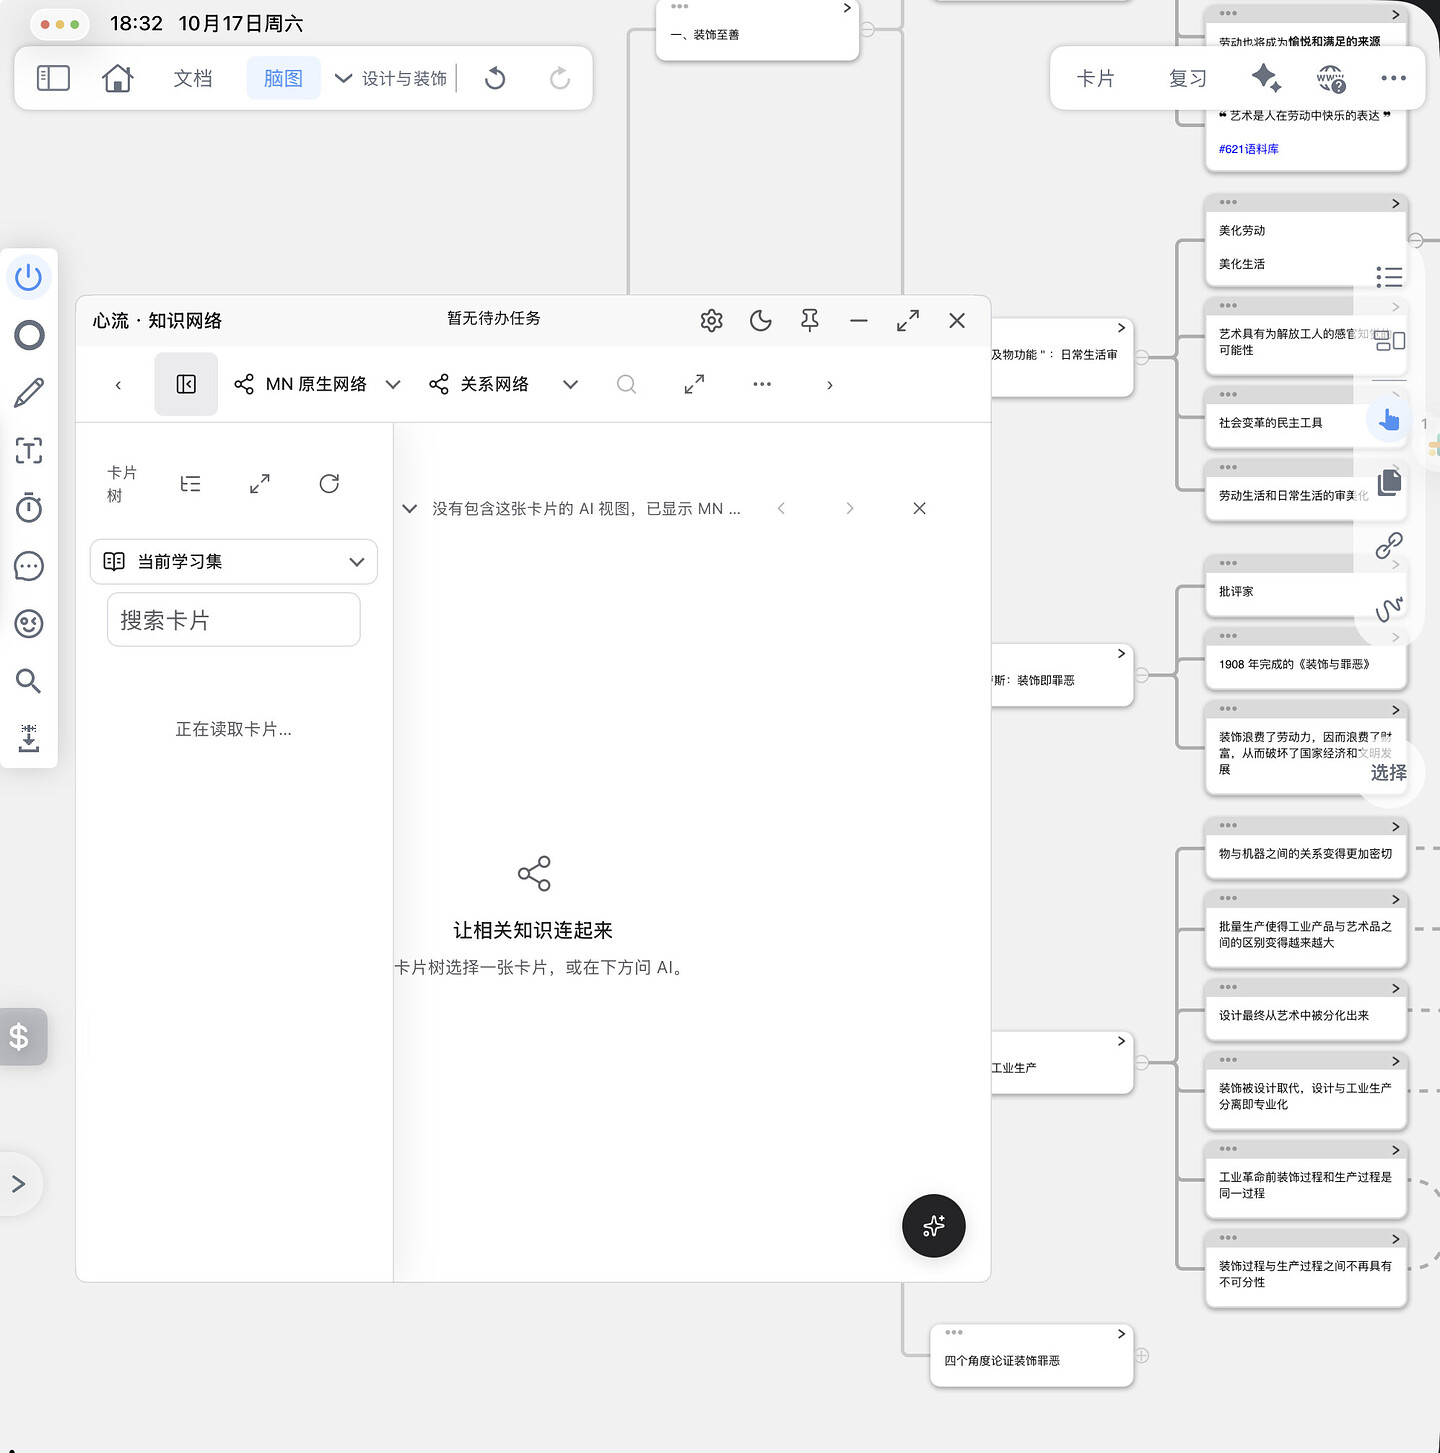
Task: Select the pencil drawing tool
Action: pyautogui.click(x=29, y=393)
